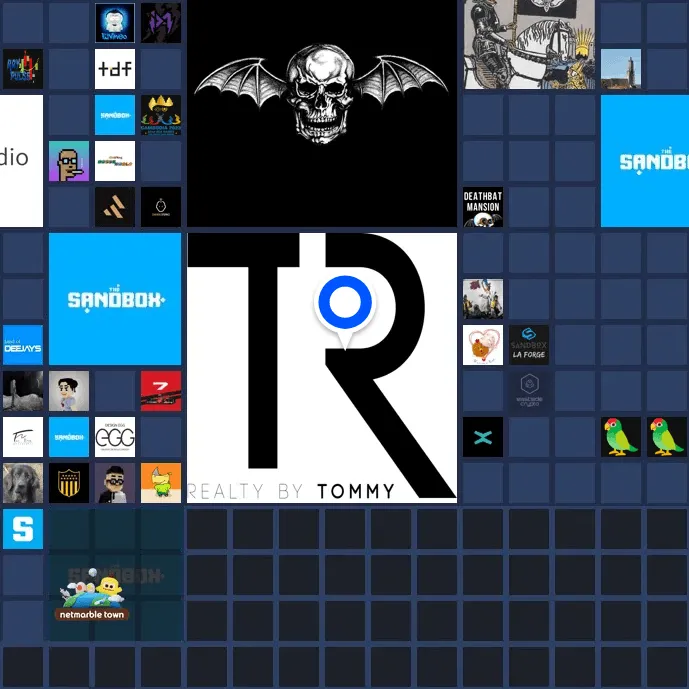Screen dimensions: 689x689
Task: Select the white S Sandbox logo tile
Action: pyautogui.click(x=23, y=529)
